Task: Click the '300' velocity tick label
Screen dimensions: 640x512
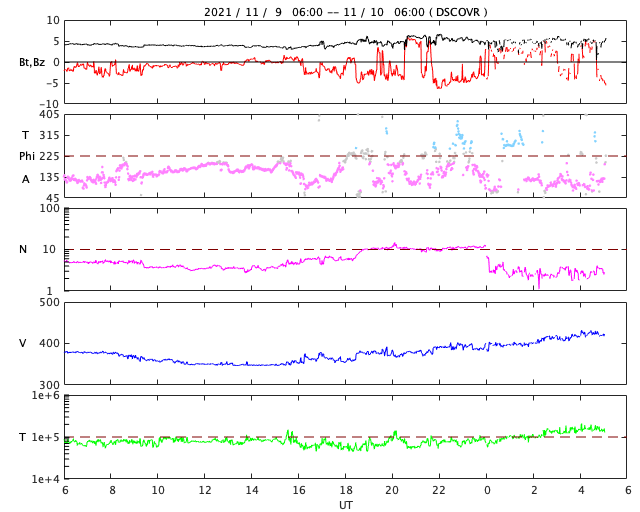Action: click(49, 385)
